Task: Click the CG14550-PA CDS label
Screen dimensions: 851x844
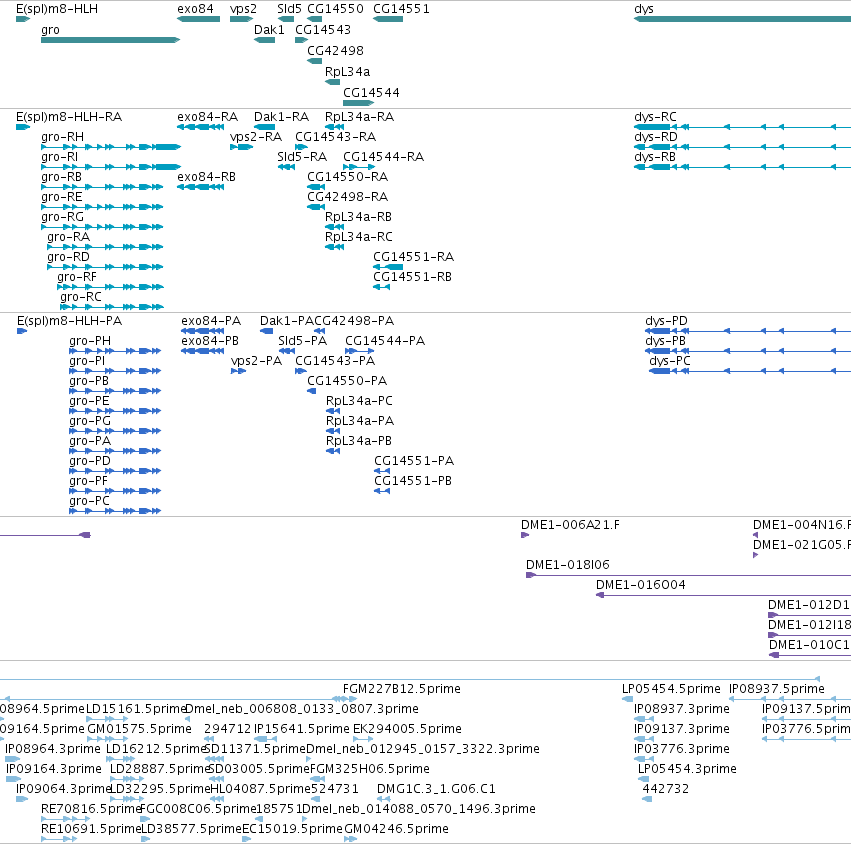Action: (x=347, y=381)
